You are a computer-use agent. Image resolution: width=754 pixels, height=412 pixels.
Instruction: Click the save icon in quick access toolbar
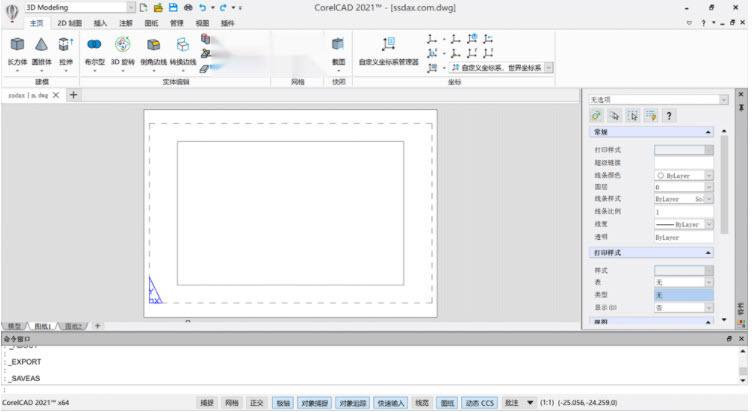coord(173,7)
